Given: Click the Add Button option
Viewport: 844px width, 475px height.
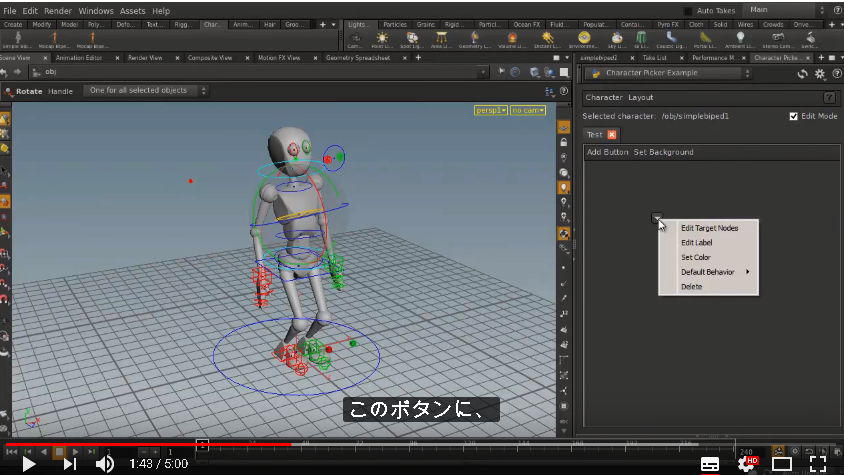Looking at the screenshot, I should click(607, 152).
